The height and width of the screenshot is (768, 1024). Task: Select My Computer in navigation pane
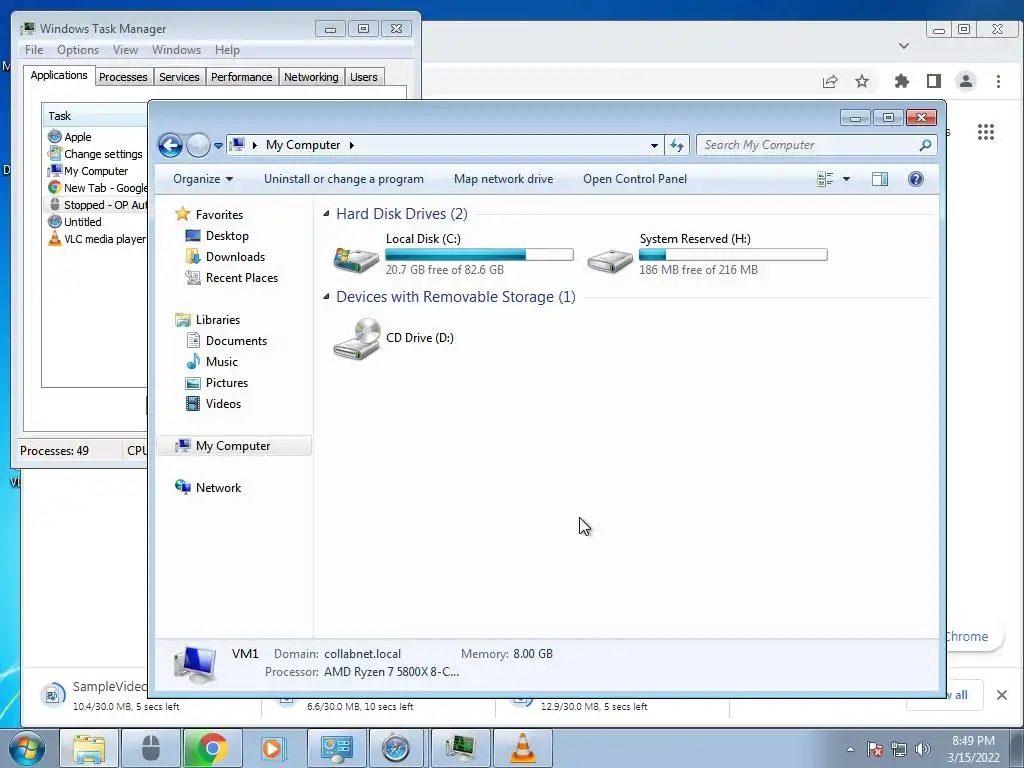pos(232,446)
